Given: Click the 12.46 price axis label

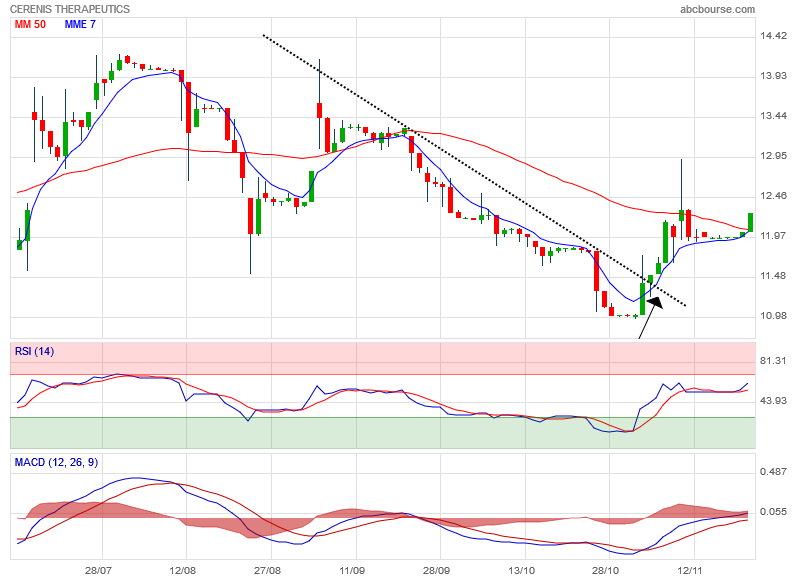Looking at the screenshot, I should point(773,196).
